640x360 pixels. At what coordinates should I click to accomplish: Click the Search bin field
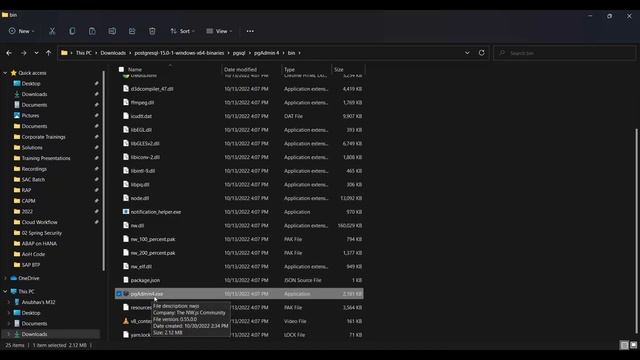point(565,53)
